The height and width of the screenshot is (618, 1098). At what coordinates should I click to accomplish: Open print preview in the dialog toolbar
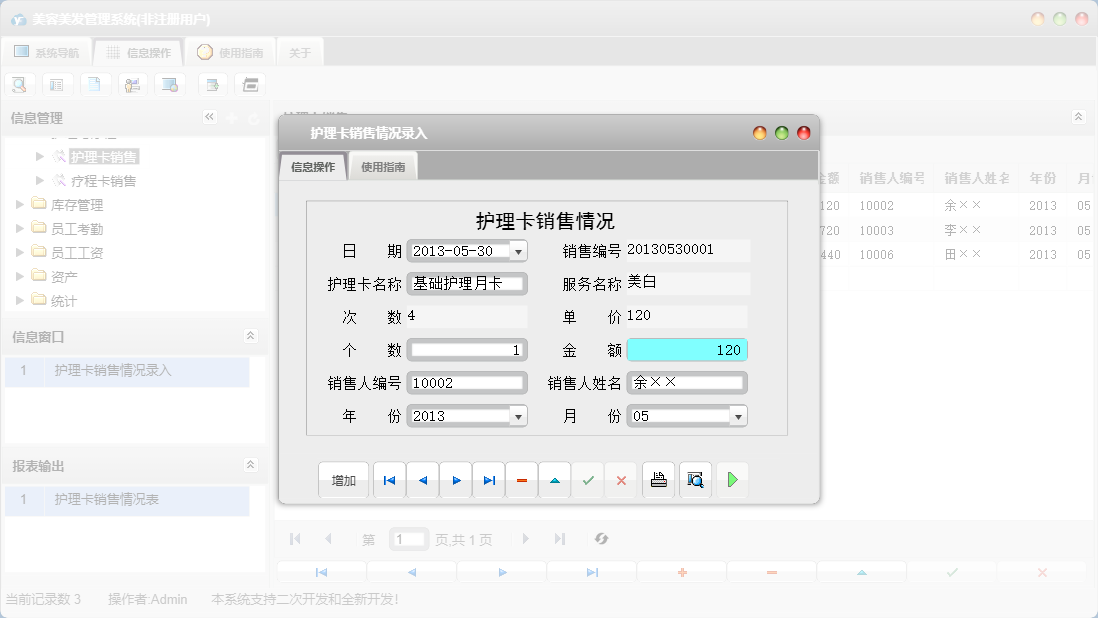pos(695,480)
